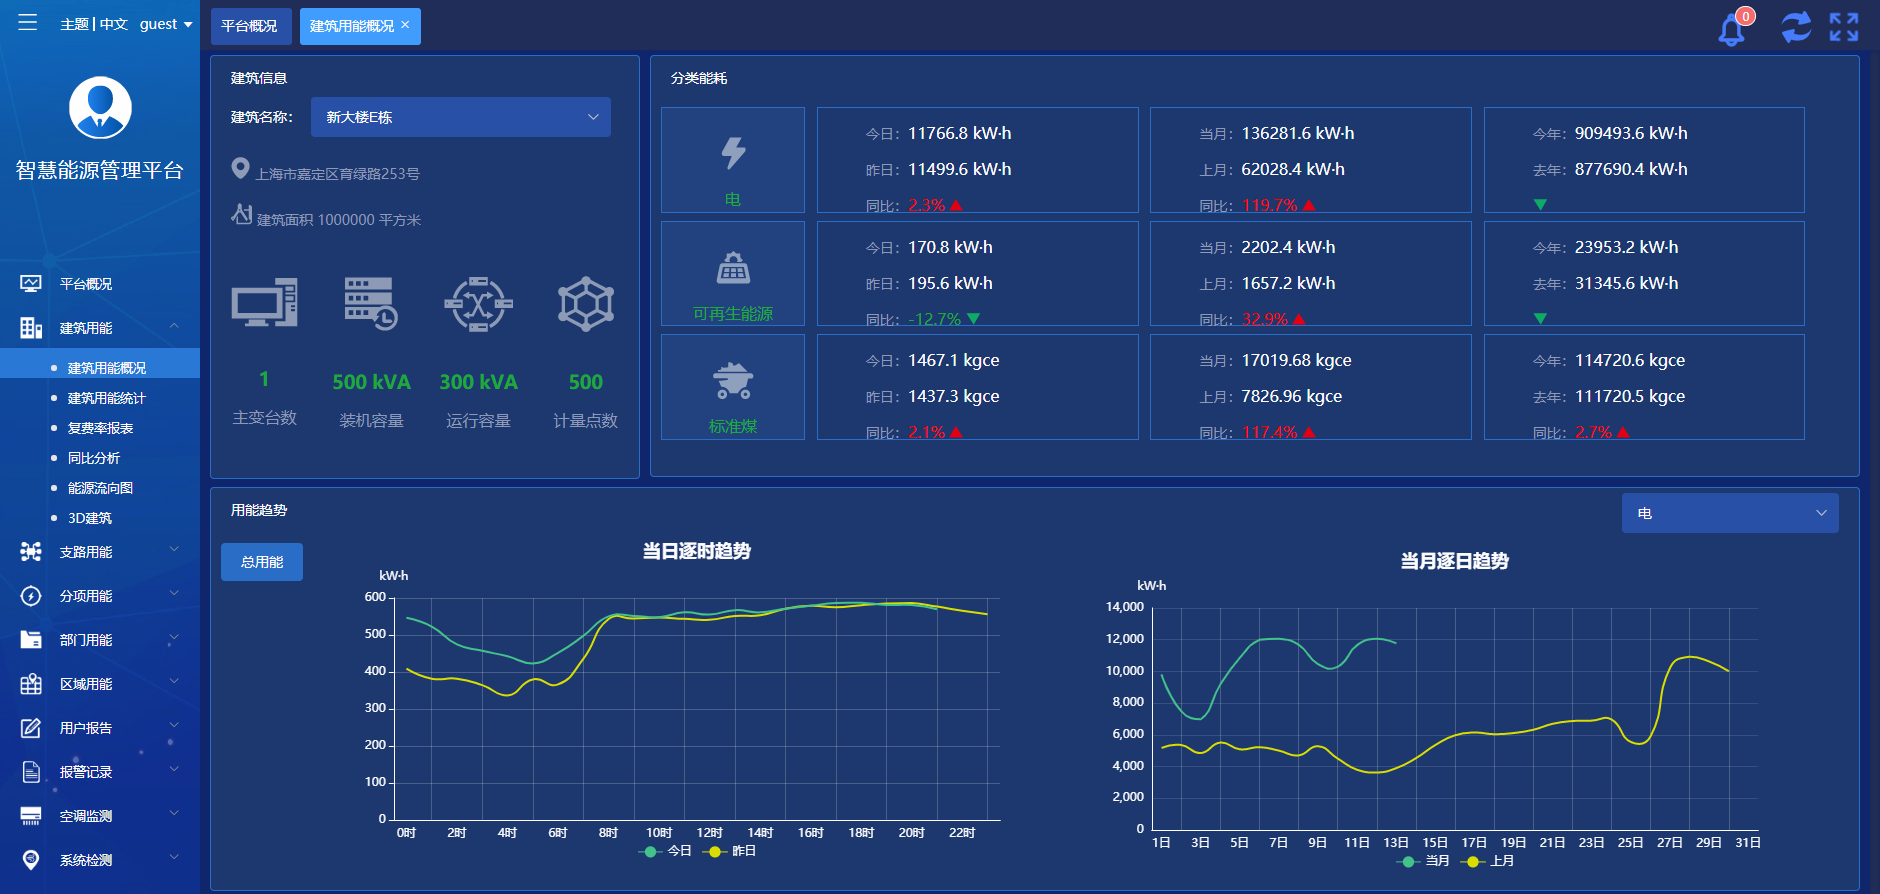
Task: Toggle 当月 series in monthly chart legend
Action: tap(1425, 861)
